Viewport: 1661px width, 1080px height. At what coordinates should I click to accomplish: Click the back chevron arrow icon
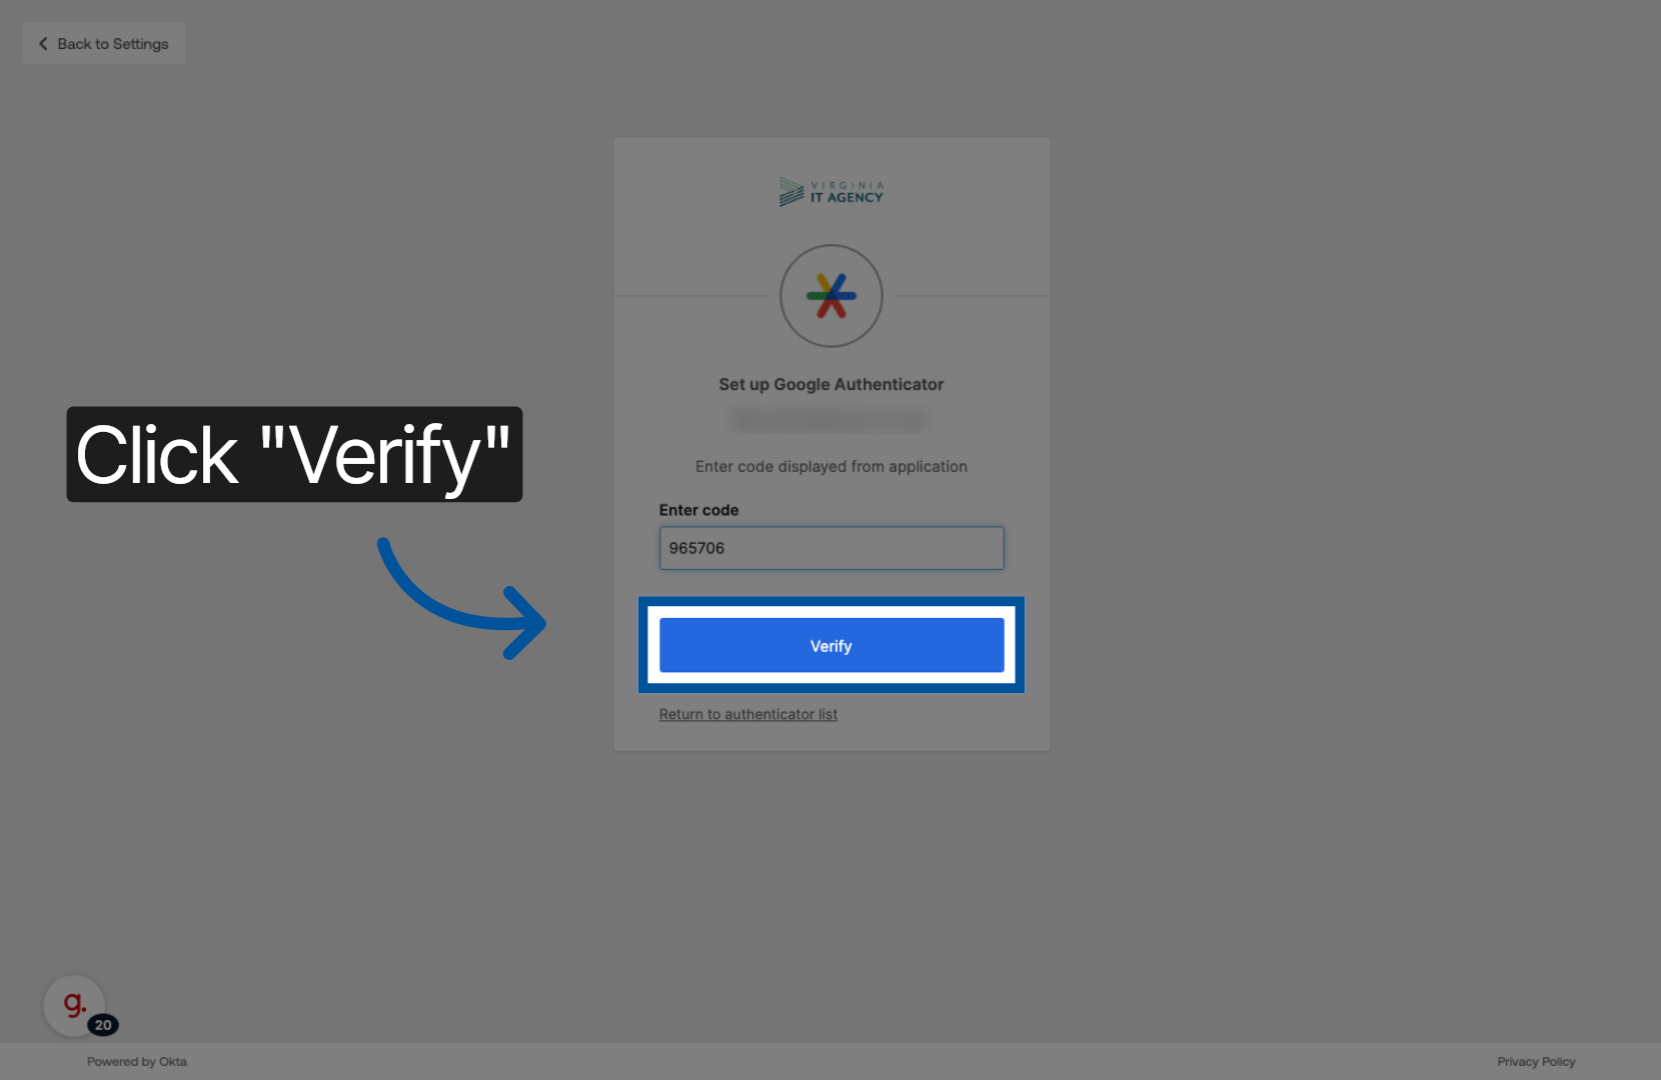click(x=43, y=44)
